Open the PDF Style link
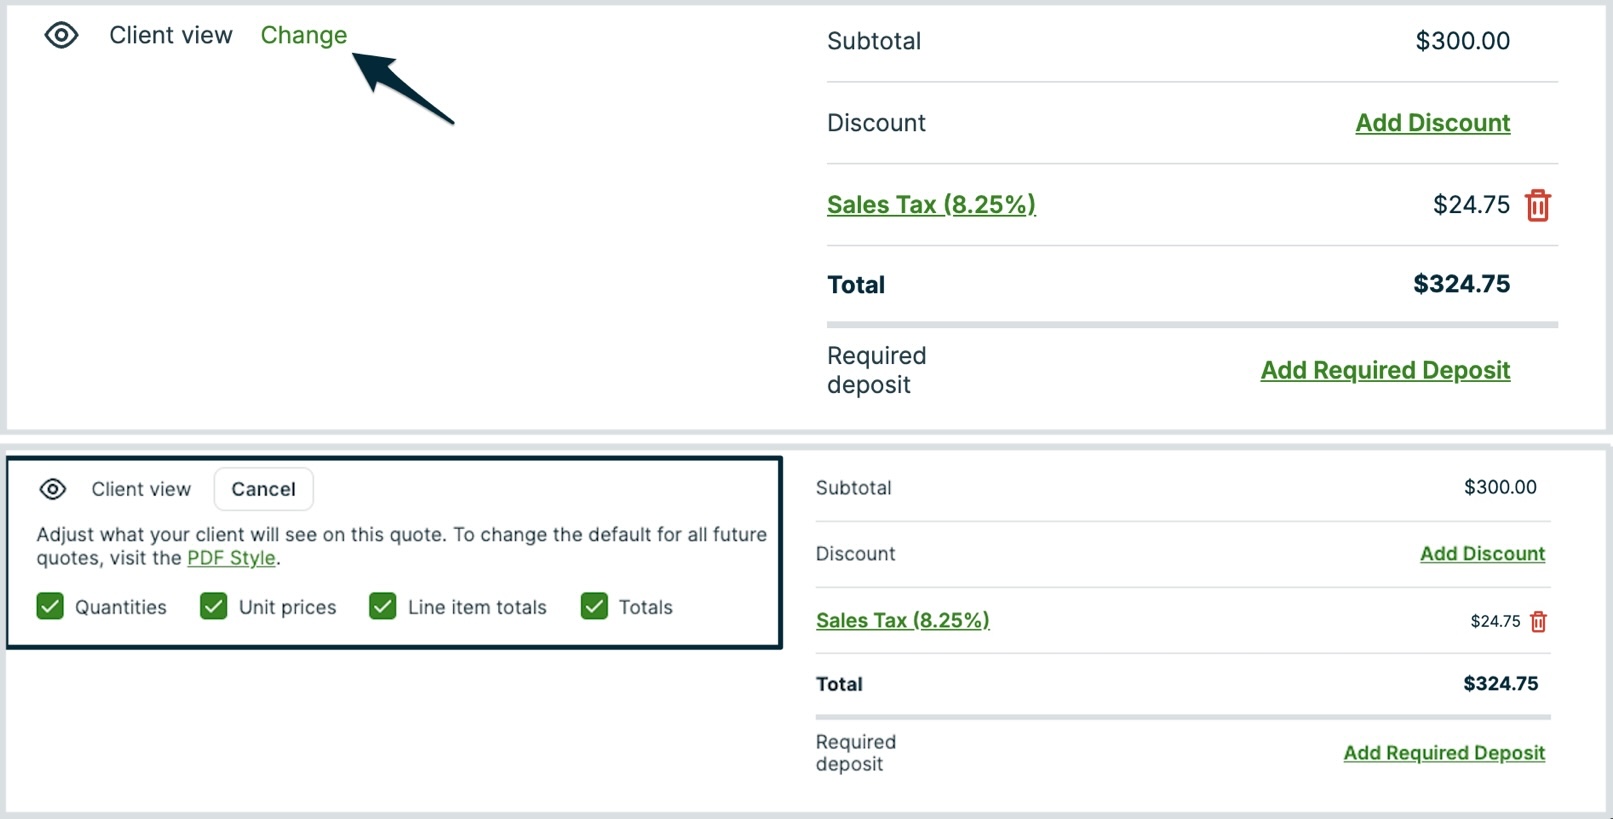Viewport: 1613px width, 819px height. point(231,558)
